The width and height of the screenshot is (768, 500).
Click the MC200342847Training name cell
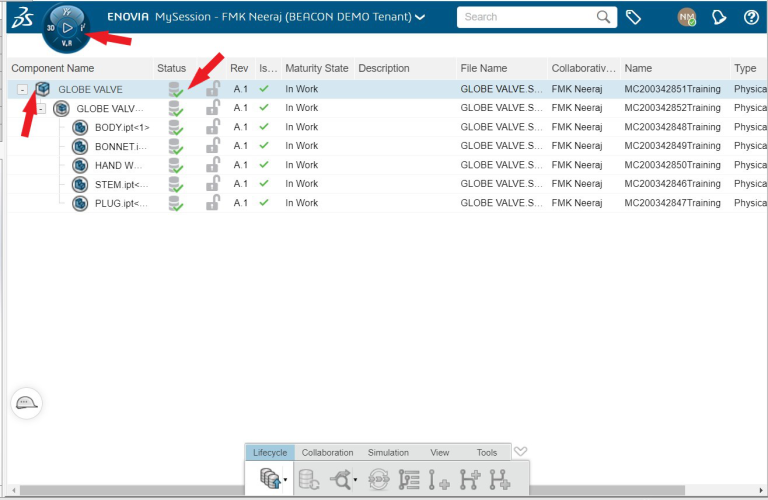[672, 203]
